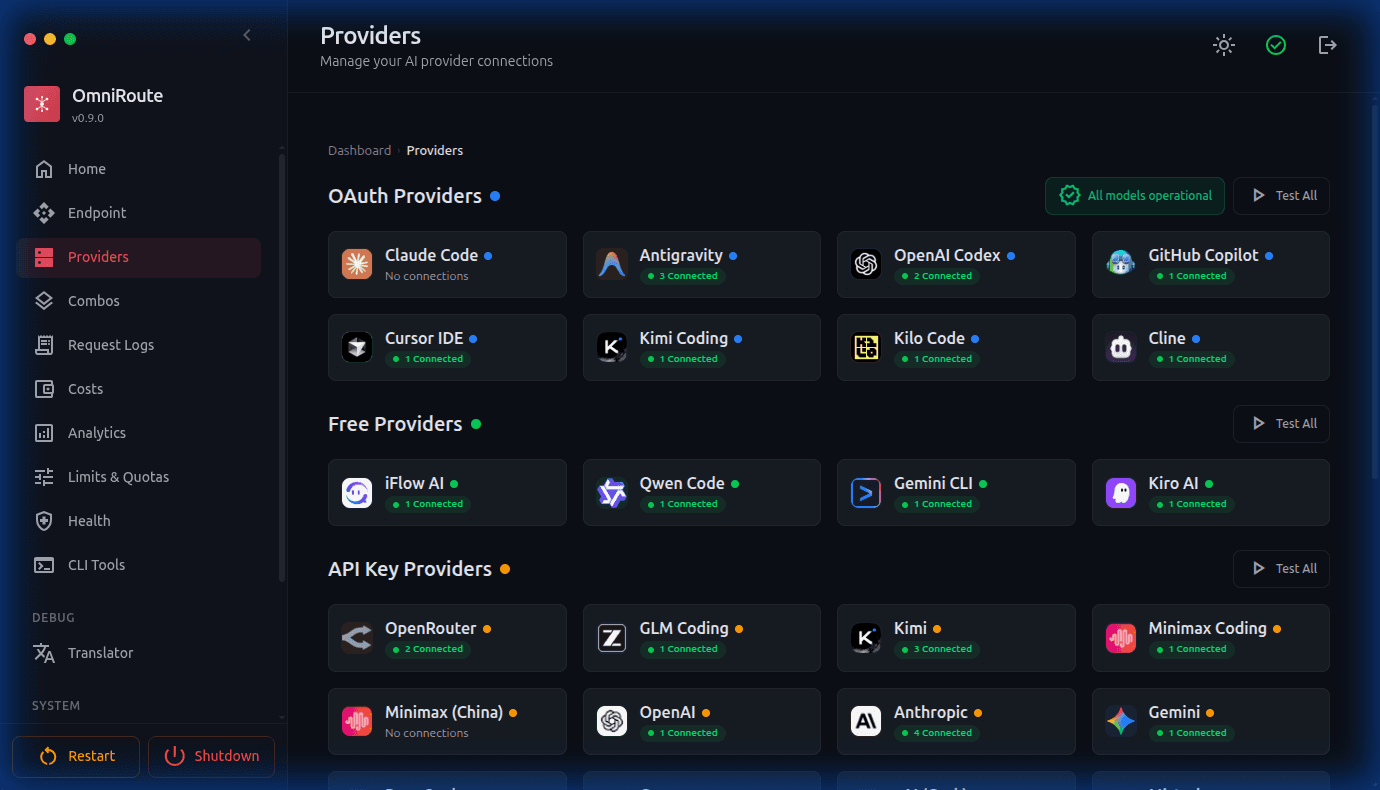Open the Claude Code provider icon
1380x790 pixels.
tap(357, 264)
